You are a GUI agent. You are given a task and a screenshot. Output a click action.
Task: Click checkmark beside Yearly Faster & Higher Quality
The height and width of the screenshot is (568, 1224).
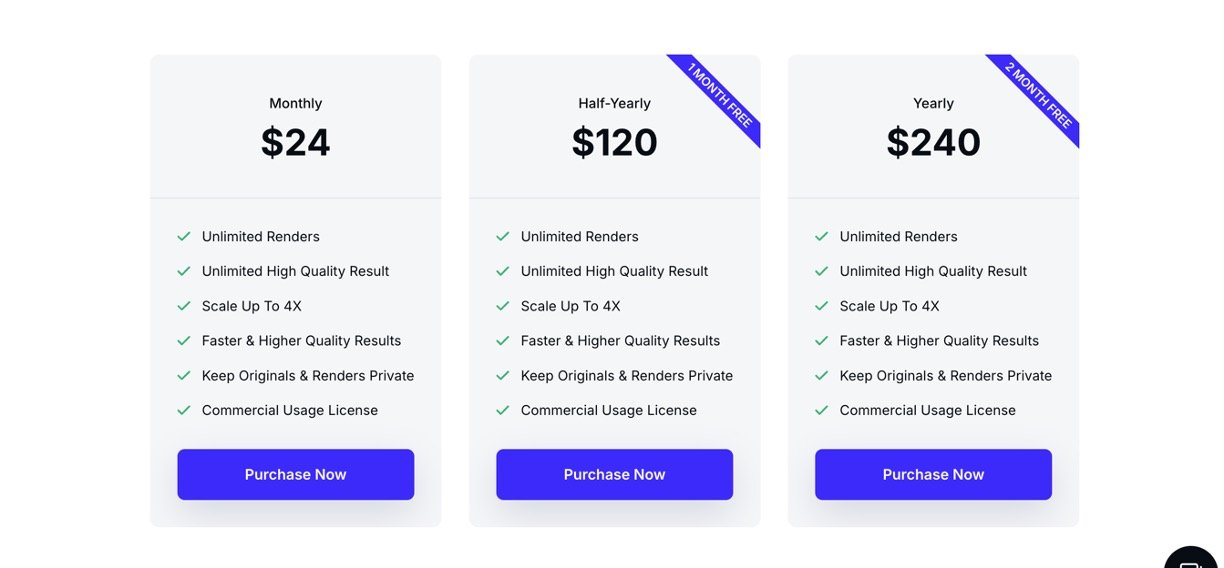point(822,341)
